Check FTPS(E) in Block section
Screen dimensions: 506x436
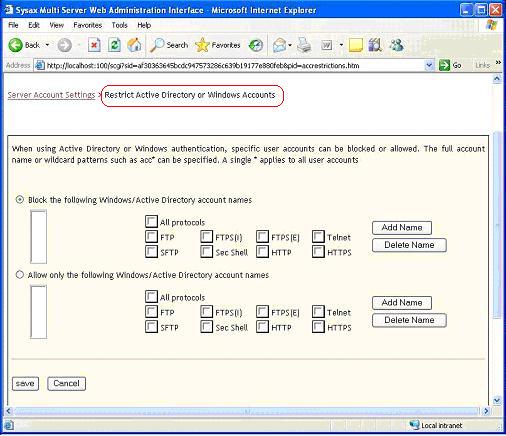262,237
